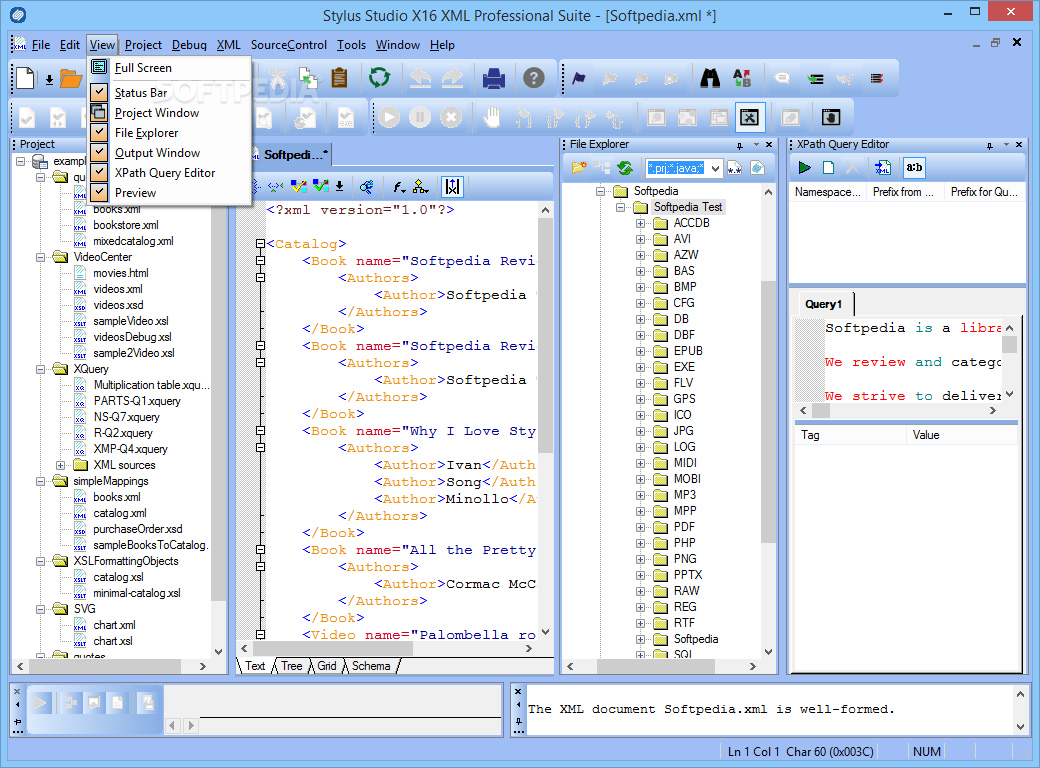This screenshot has height=768, width=1040.
Task: Run the XPath query with green play icon
Action: click(805, 168)
